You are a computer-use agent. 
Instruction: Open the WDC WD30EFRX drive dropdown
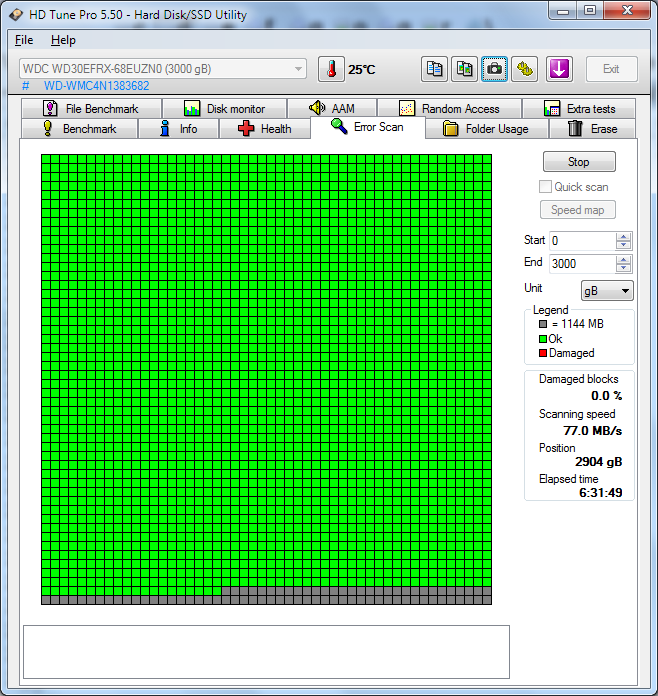163,69
